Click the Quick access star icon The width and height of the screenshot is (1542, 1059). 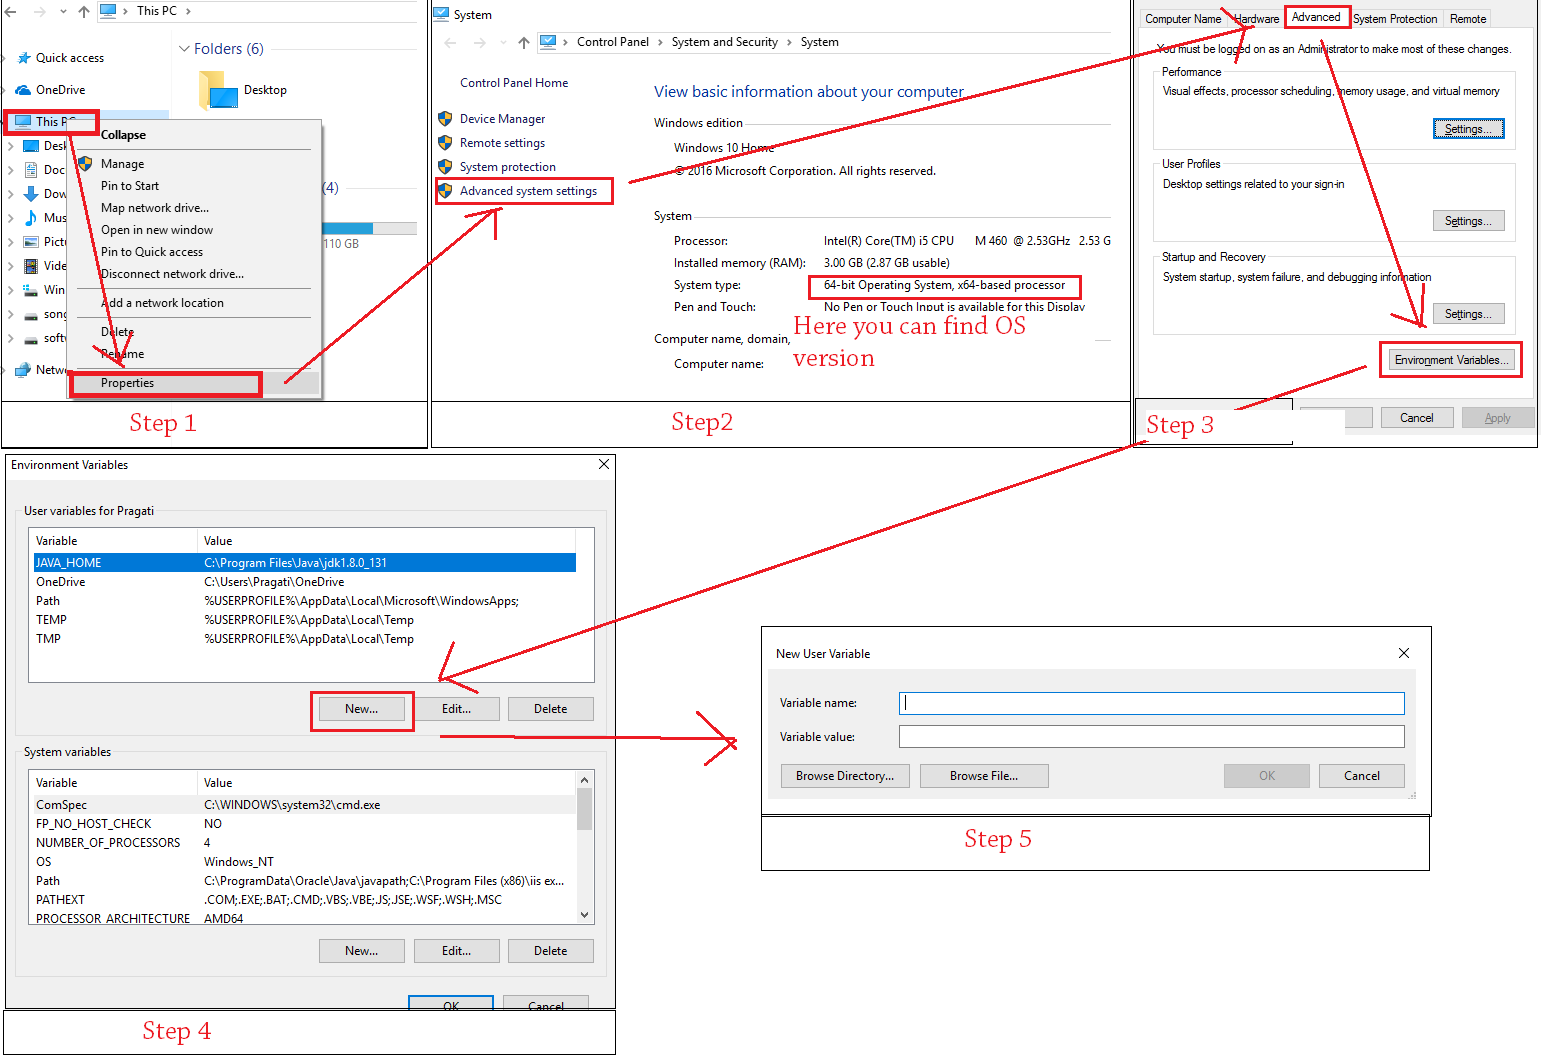pyautogui.click(x=23, y=58)
